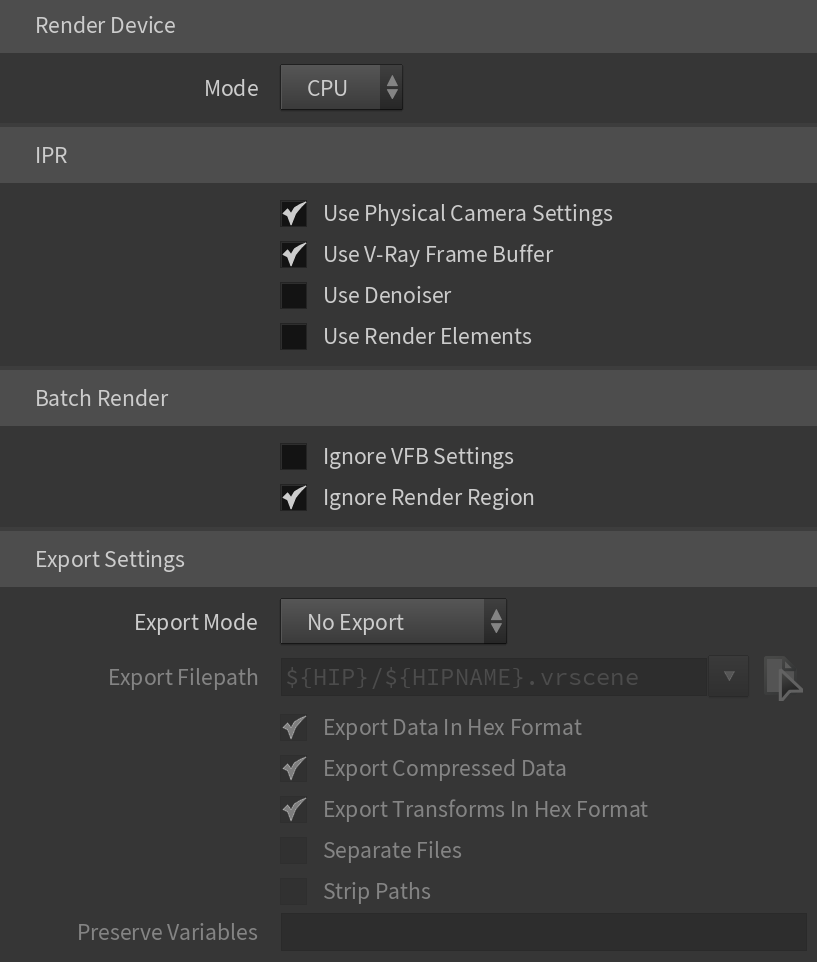Viewport: 817px width, 962px height.
Task: Toggle Export Data In Hex Format
Action: (x=294, y=728)
